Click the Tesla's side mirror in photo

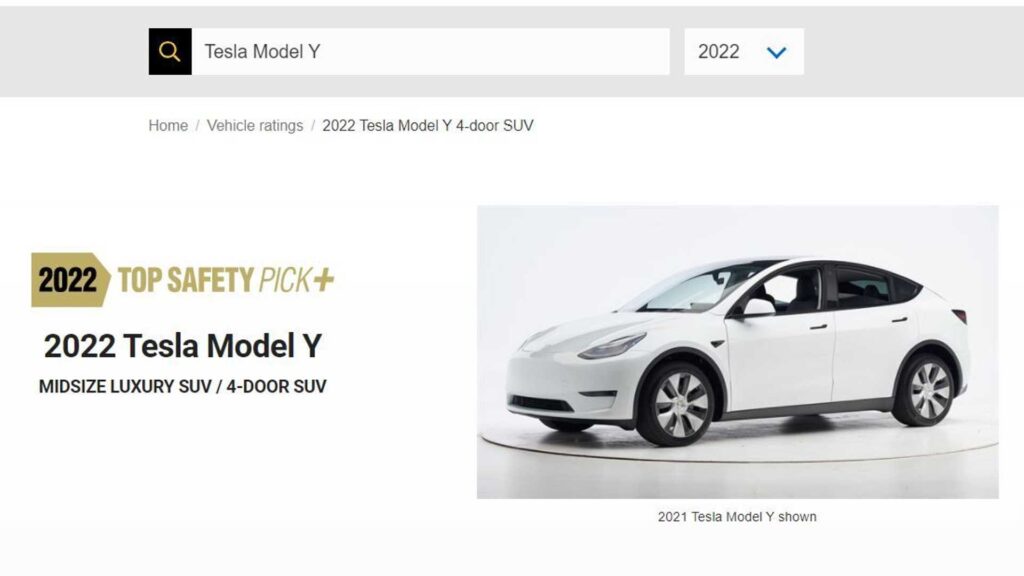(756, 307)
